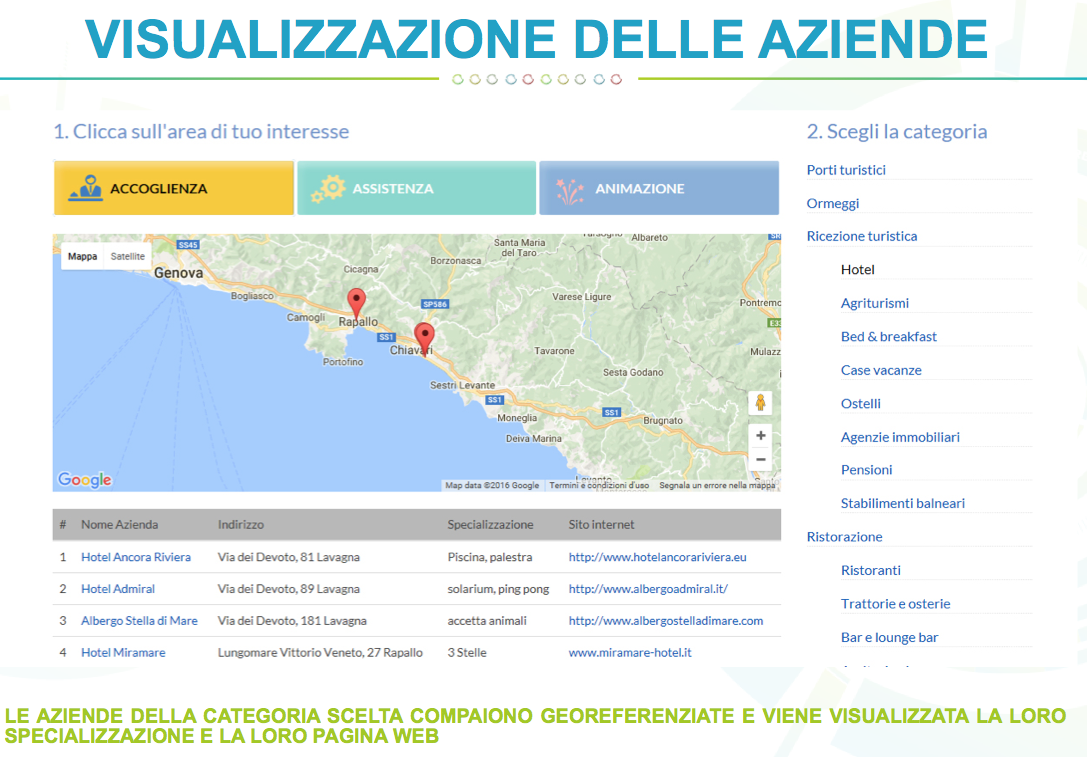Click the accetta animali specialization cell
The height and width of the screenshot is (757, 1087).
pos(487,620)
